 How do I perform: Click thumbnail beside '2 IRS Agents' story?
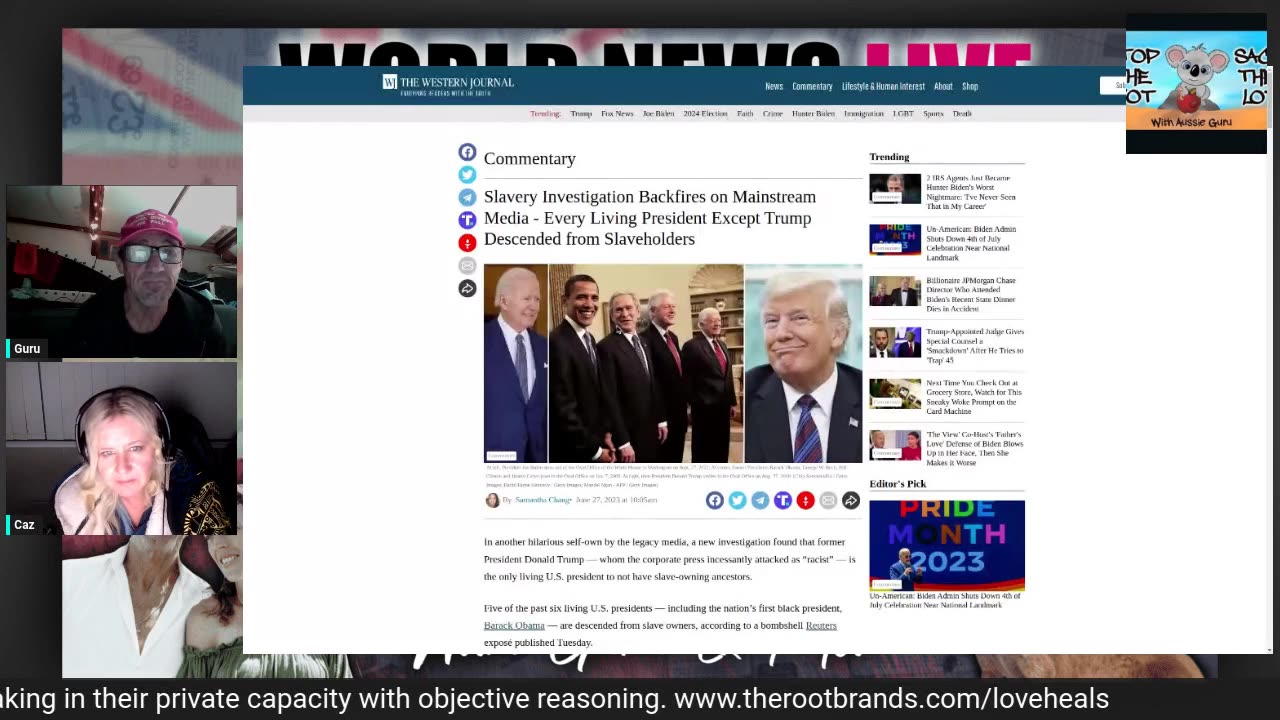tap(895, 188)
